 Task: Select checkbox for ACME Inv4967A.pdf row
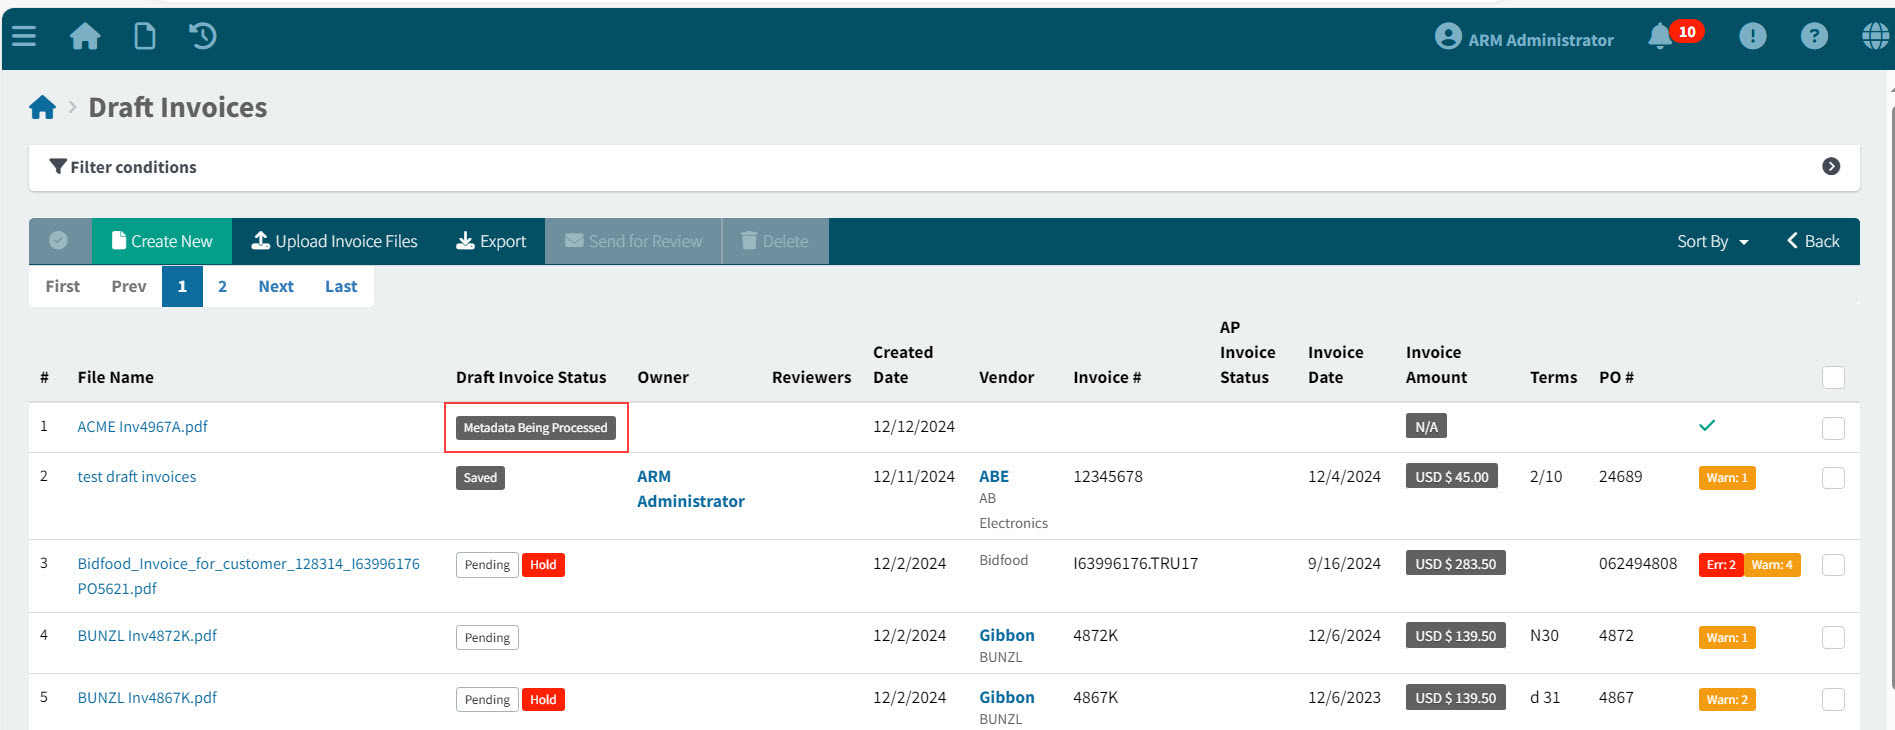(x=1833, y=428)
